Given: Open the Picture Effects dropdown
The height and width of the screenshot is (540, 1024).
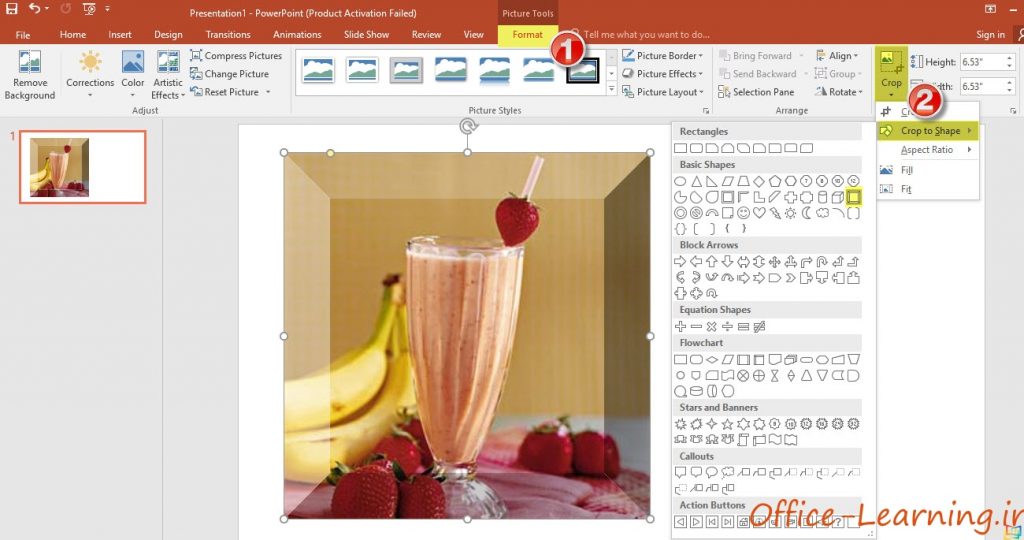Looking at the screenshot, I should [x=662, y=74].
